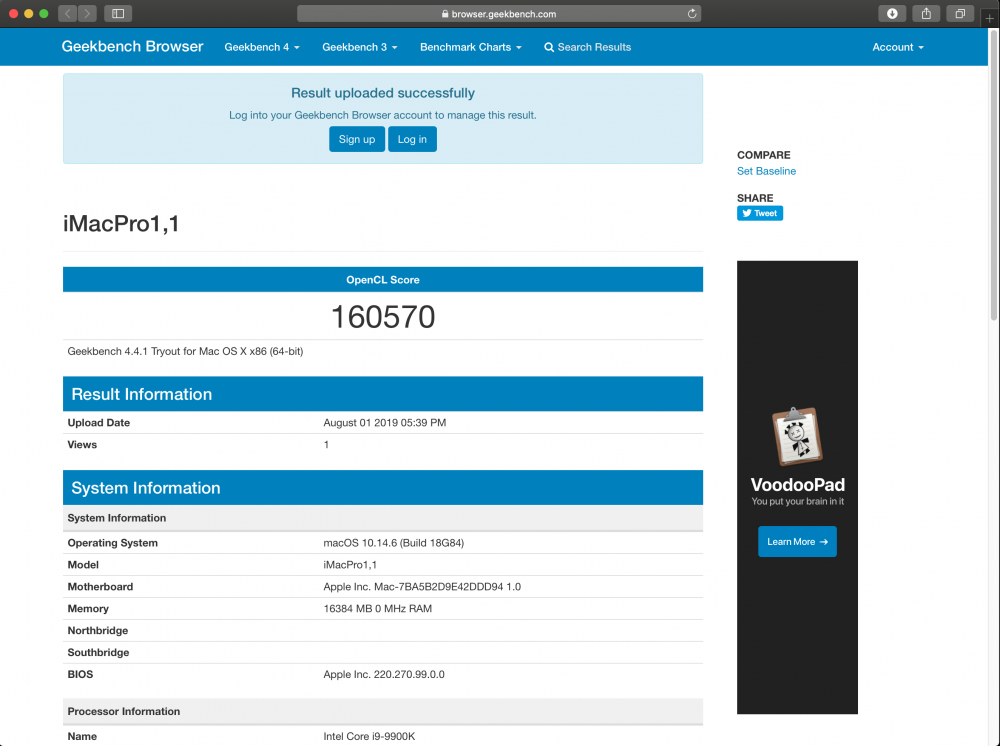This screenshot has height=746, width=1000.
Task: Click the OpenCL score 160570
Action: click(x=383, y=317)
